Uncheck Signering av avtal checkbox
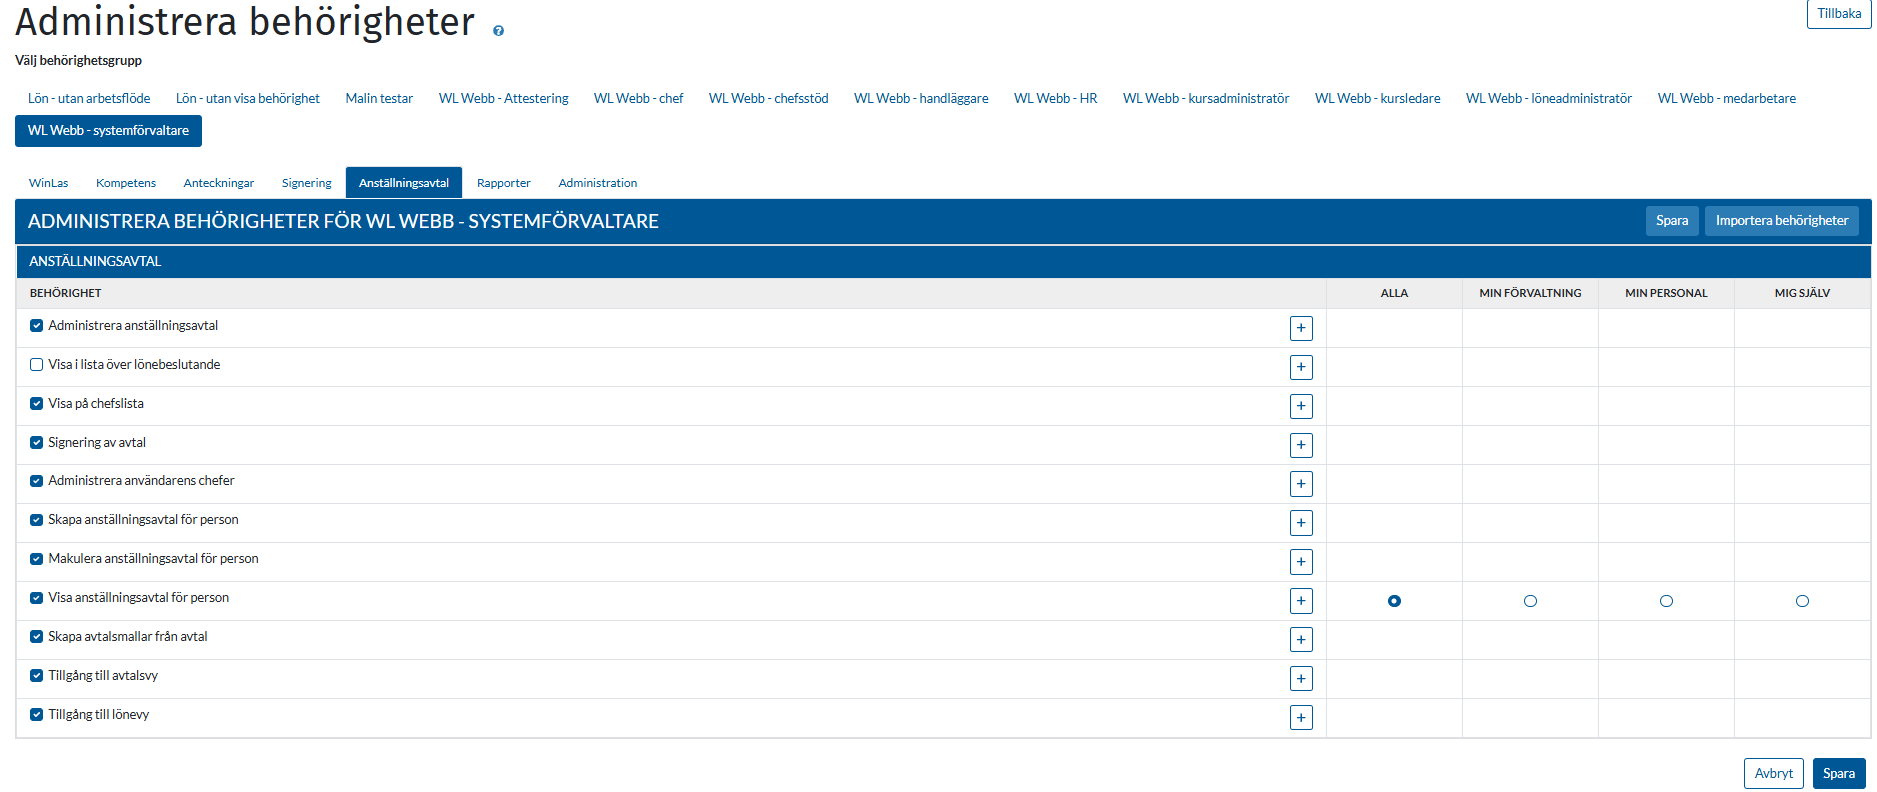 [37, 443]
